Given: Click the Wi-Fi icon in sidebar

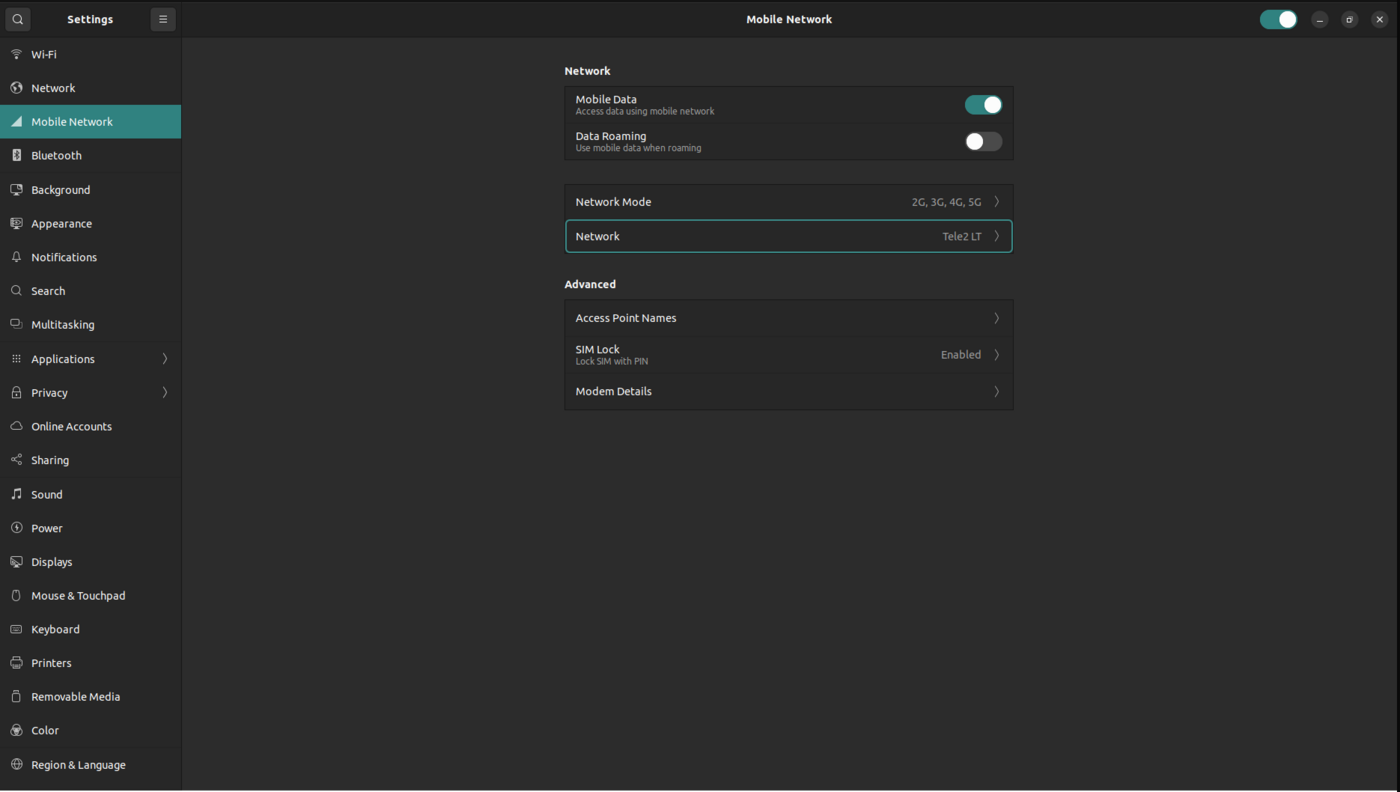Looking at the screenshot, I should pyautogui.click(x=16, y=54).
